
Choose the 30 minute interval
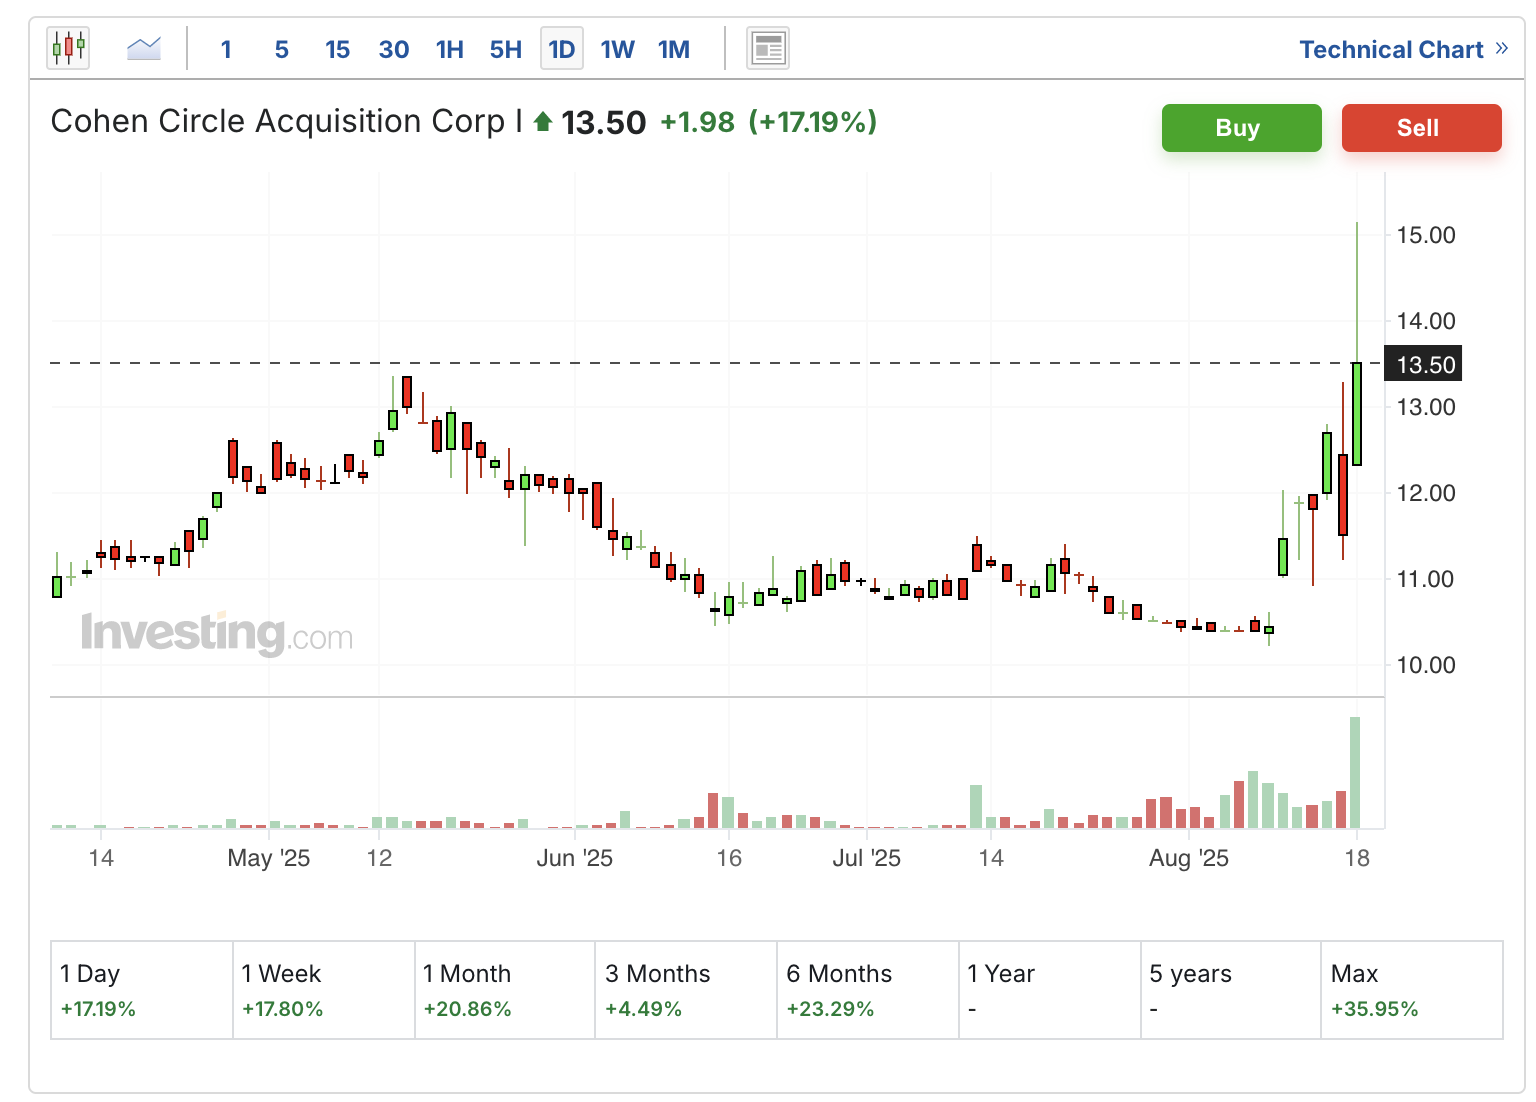point(393,49)
